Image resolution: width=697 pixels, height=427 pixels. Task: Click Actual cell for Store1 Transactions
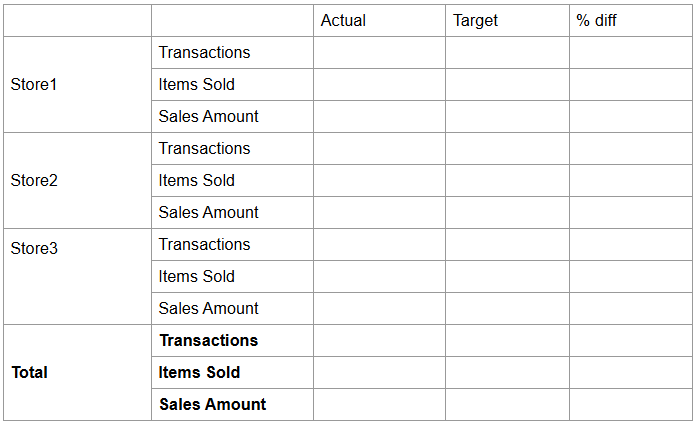click(x=379, y=53)
